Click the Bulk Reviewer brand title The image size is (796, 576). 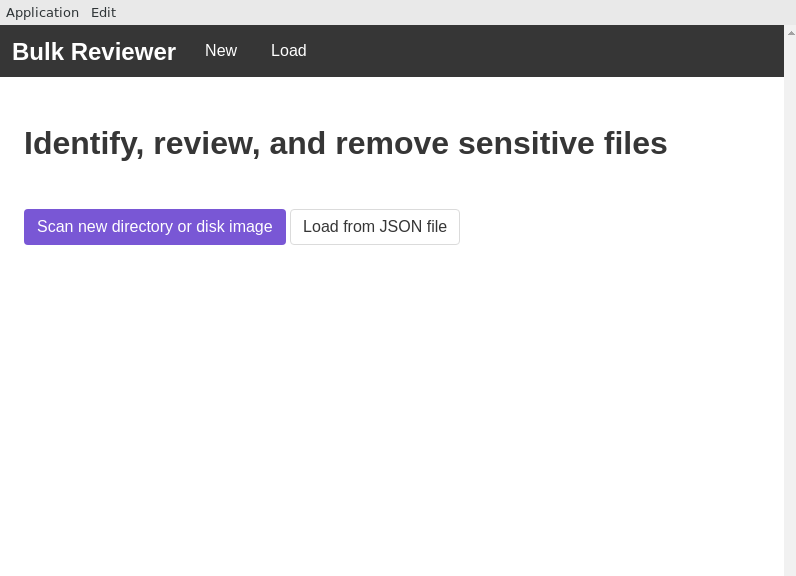click(x=94, y=51)
